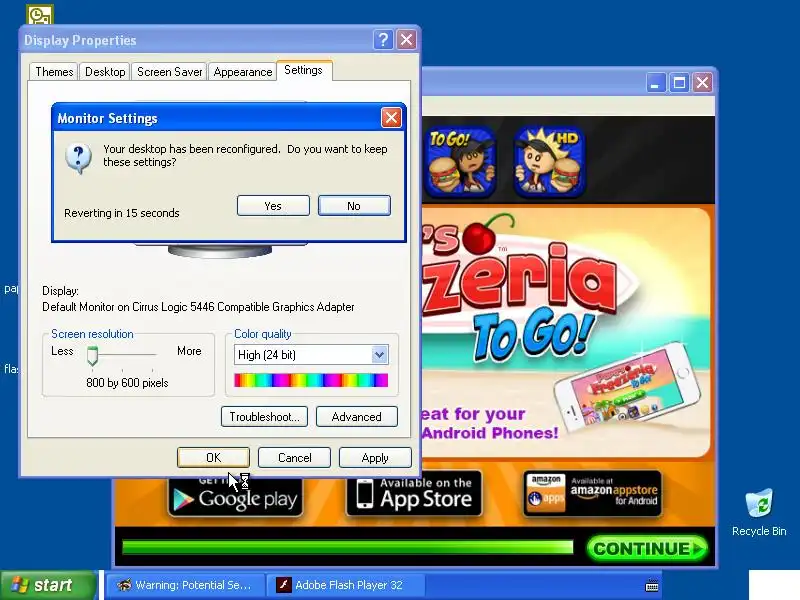Close the Display Properties window
This screenshot has width=800, height=600.
407,39
